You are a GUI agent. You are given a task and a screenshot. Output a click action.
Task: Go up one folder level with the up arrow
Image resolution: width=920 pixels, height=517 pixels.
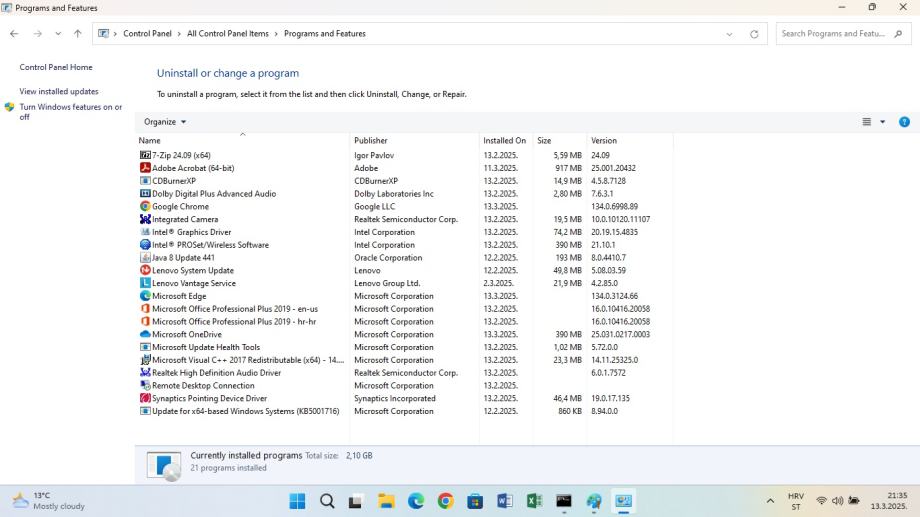[x=78, y=33]
